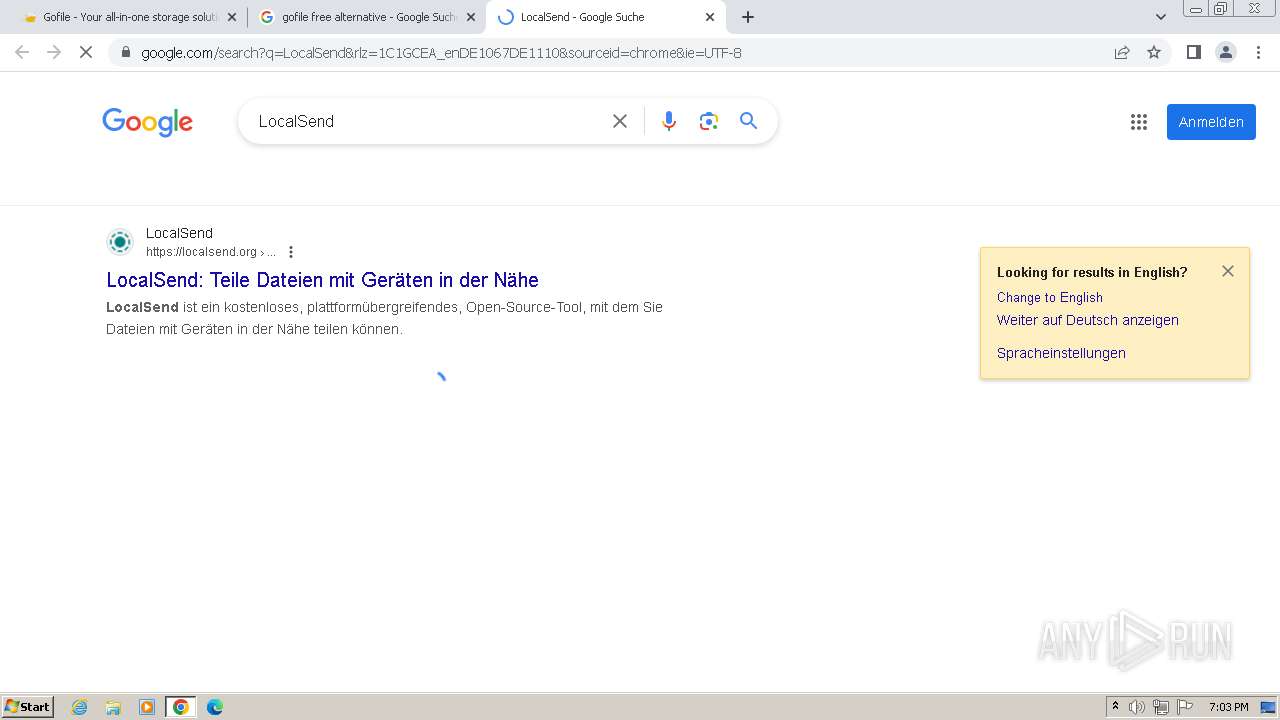Open Microsoft Edge from the taskbar
This screenshot has width=1280, height=720.
click(215, 707)
